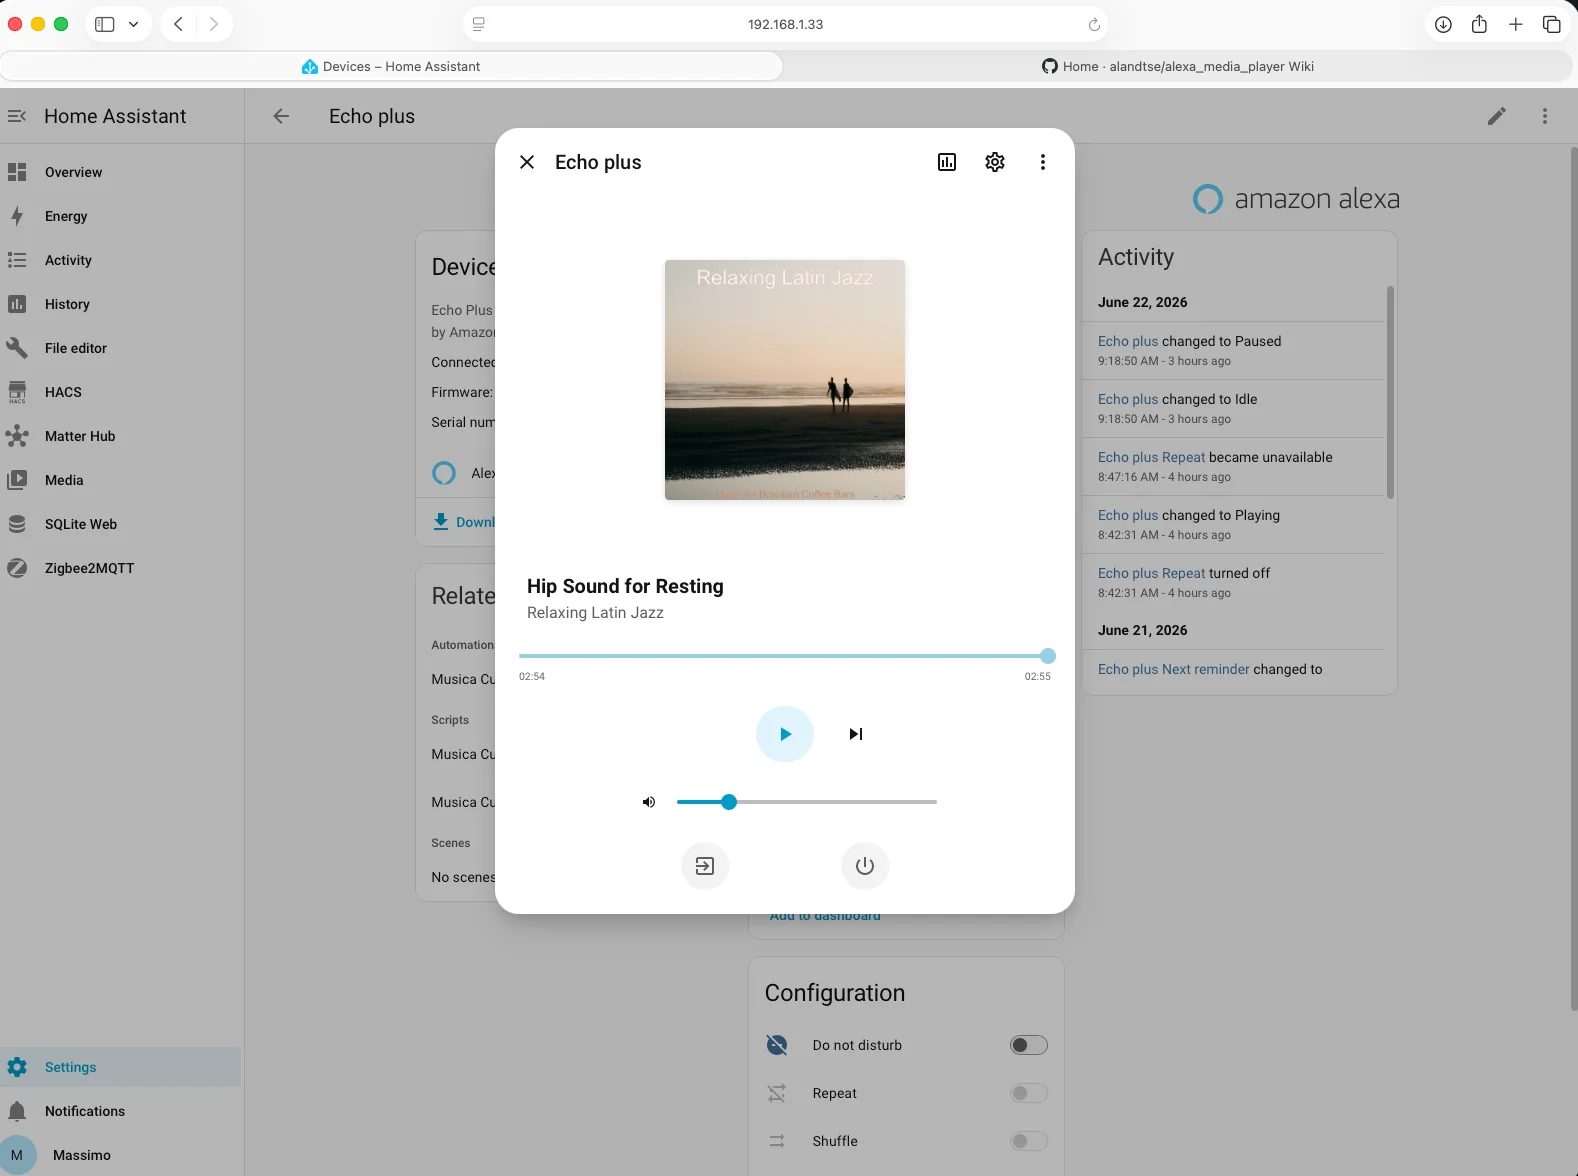Click the Media sidebar icon

pos(17,480)
